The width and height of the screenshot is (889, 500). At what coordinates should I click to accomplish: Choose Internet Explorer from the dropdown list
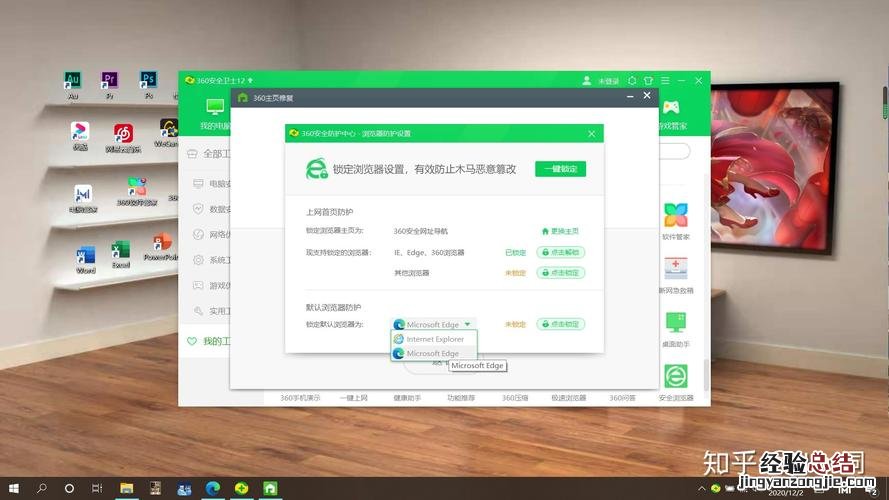434,339
